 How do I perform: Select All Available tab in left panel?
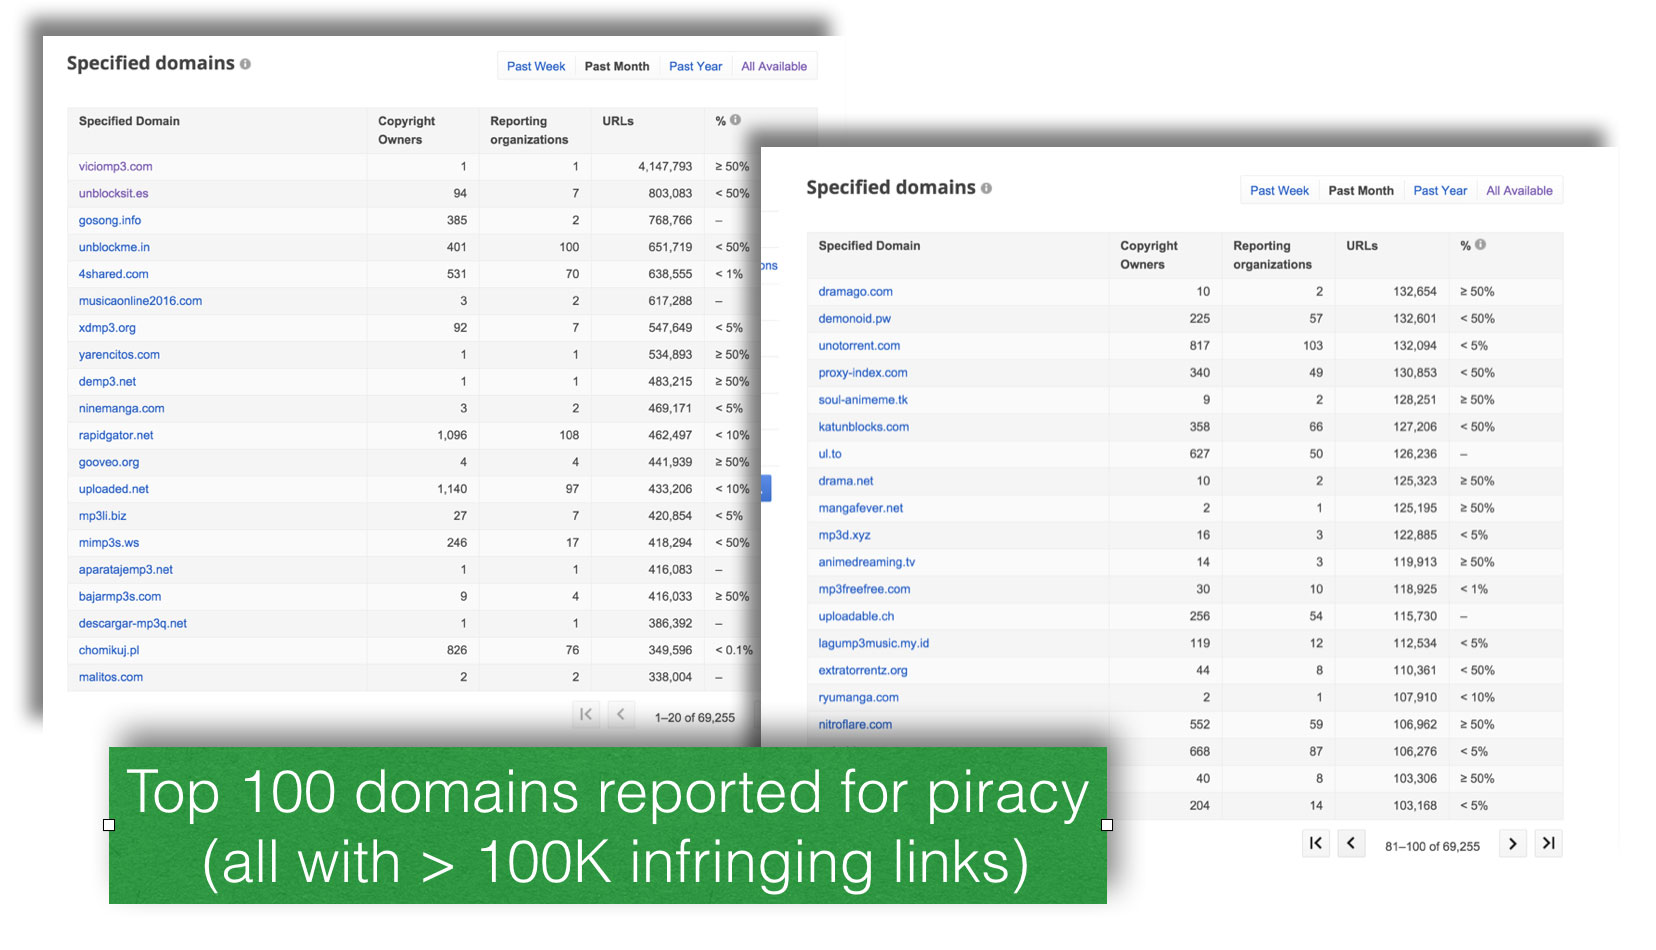[x=774, y=66]
